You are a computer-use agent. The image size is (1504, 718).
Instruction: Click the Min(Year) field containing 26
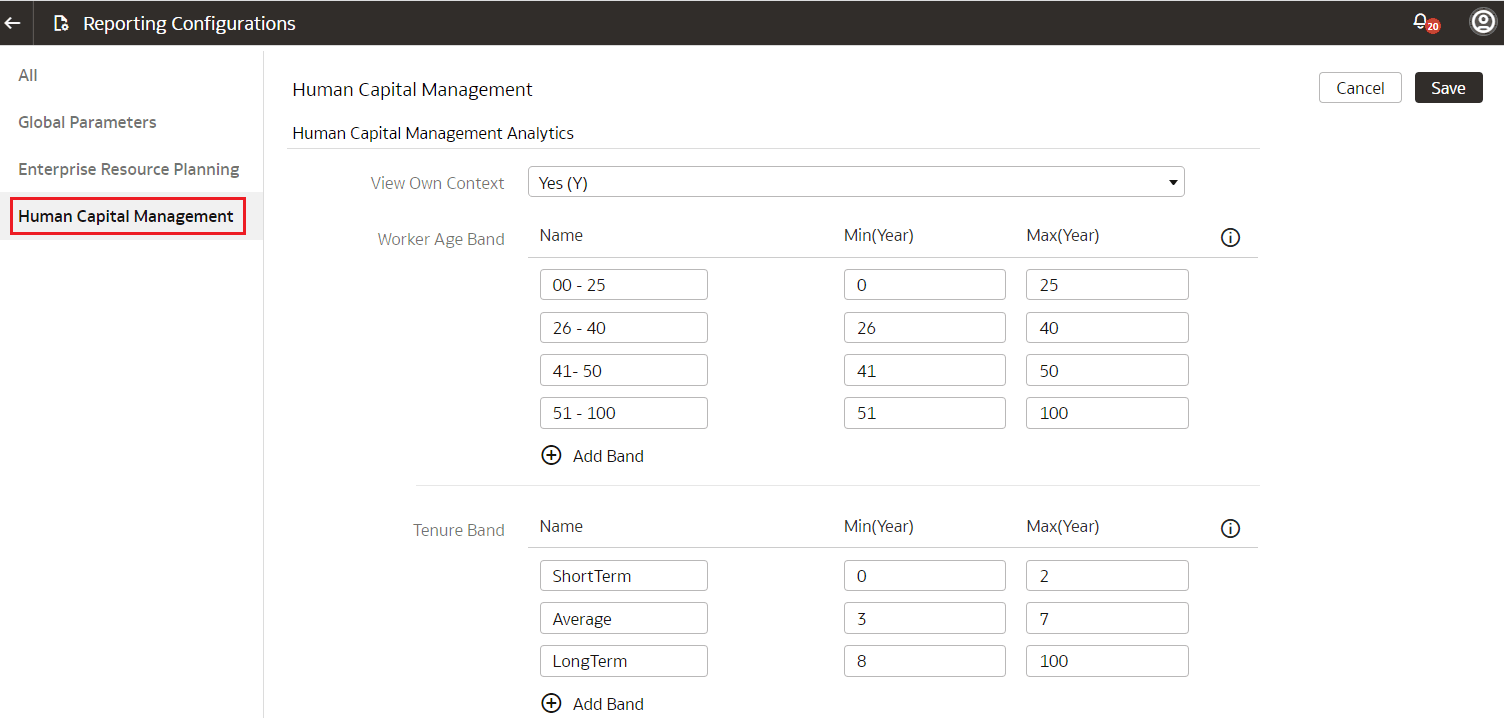coord(924,327)
